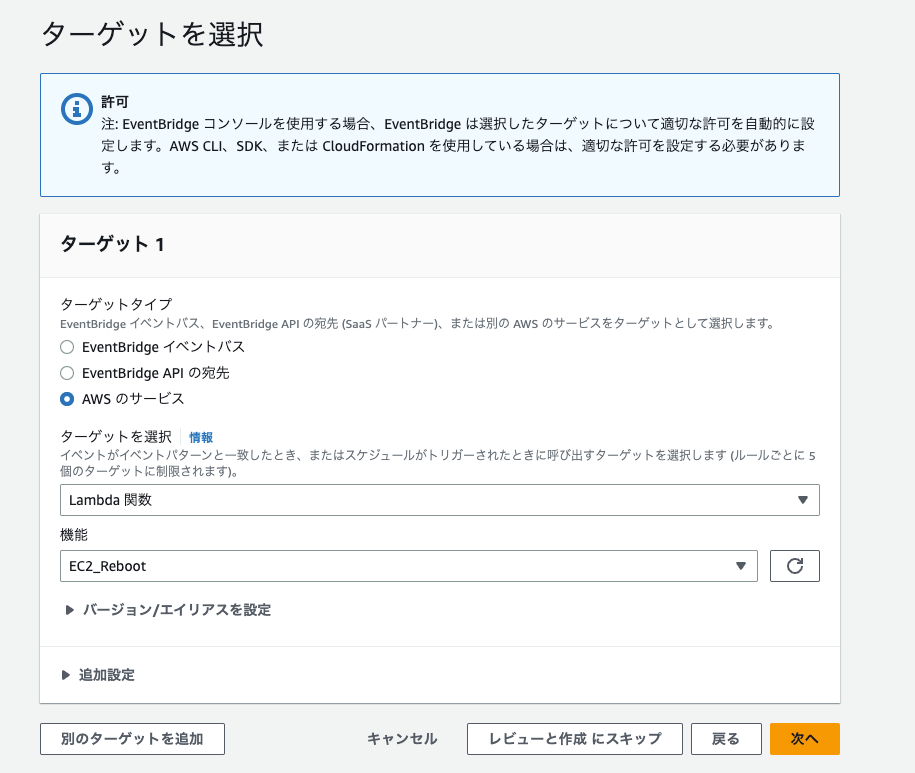
Task: Click the info icon in the 許可 notice
Action: [x=76, y=110]
